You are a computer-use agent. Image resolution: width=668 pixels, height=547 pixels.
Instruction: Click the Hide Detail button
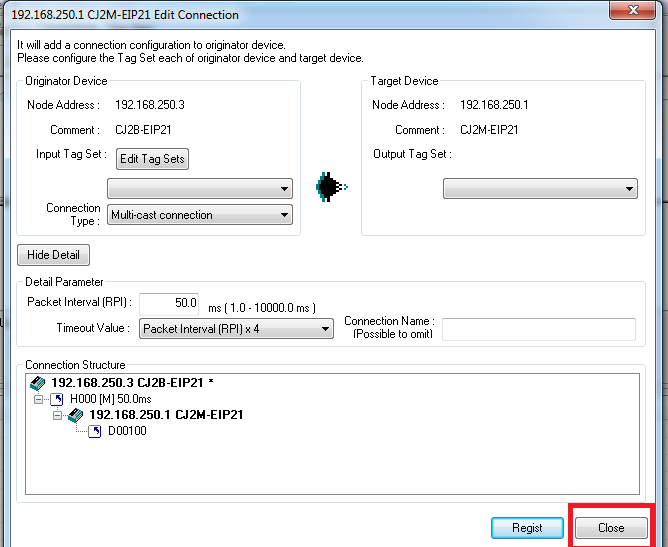pyautogui.click(x=53, y=255)
